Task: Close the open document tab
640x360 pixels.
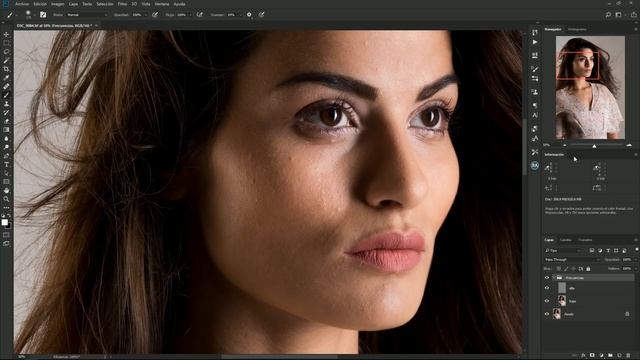Action: click(x=96, y=25)
